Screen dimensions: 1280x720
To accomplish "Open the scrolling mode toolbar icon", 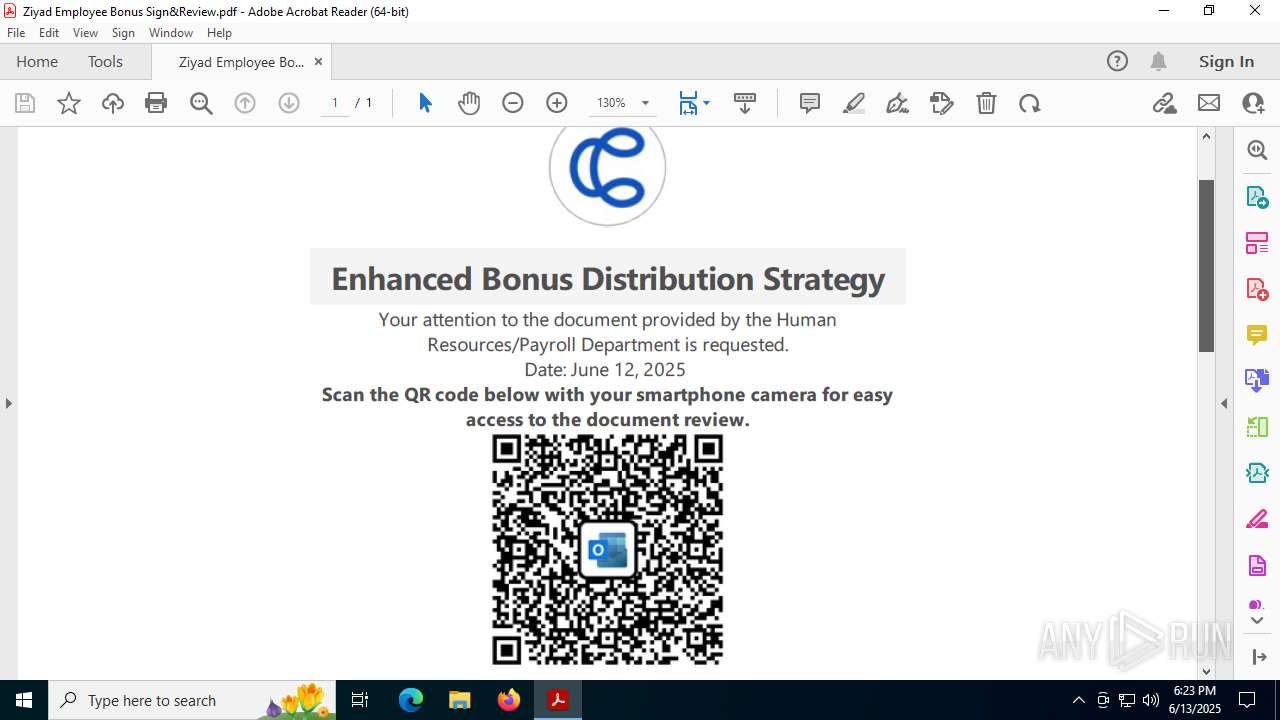I will (x=745, y=103).
